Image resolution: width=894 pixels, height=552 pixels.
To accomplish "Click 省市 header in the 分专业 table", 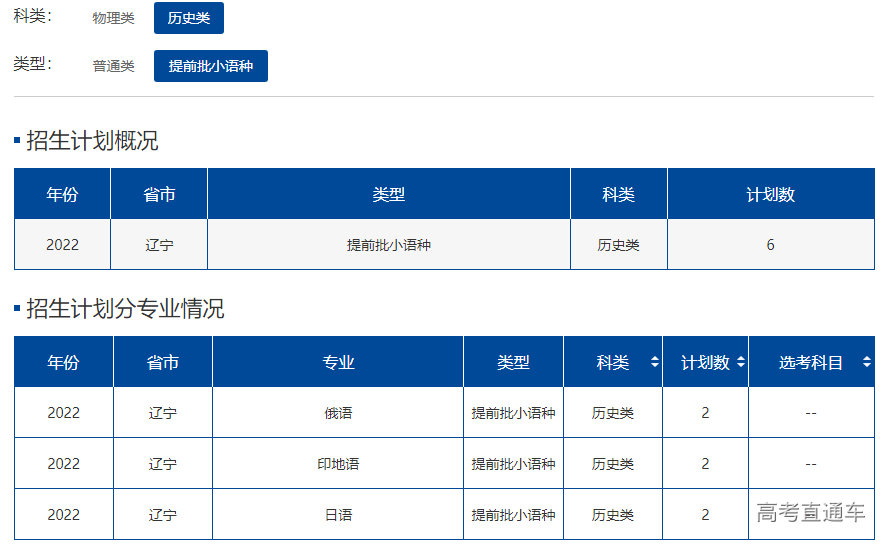I will (162, 363).
